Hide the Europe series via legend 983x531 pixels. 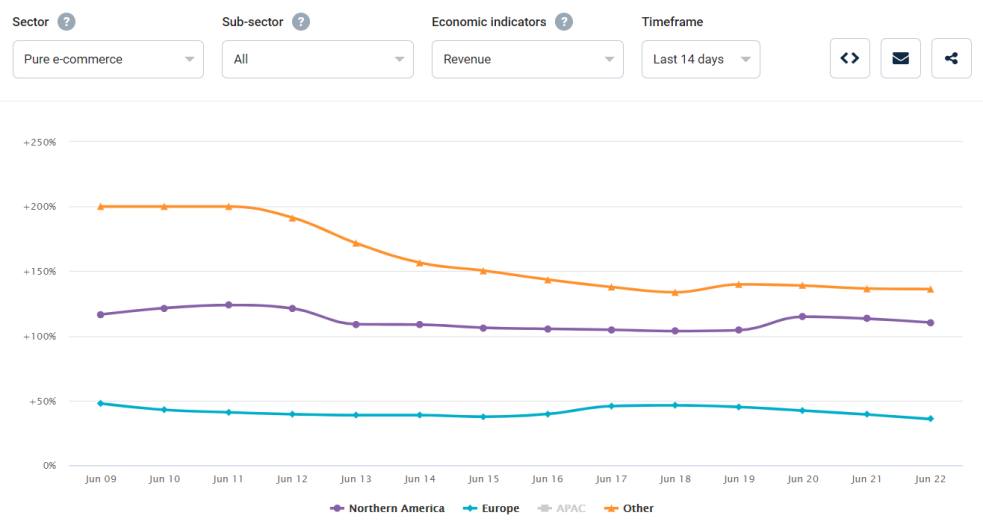coord(491,508)
